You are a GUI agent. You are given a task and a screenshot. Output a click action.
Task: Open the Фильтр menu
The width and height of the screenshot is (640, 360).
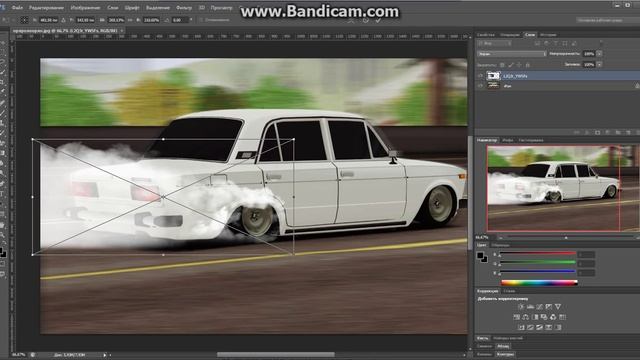click(x=184, y=8)
